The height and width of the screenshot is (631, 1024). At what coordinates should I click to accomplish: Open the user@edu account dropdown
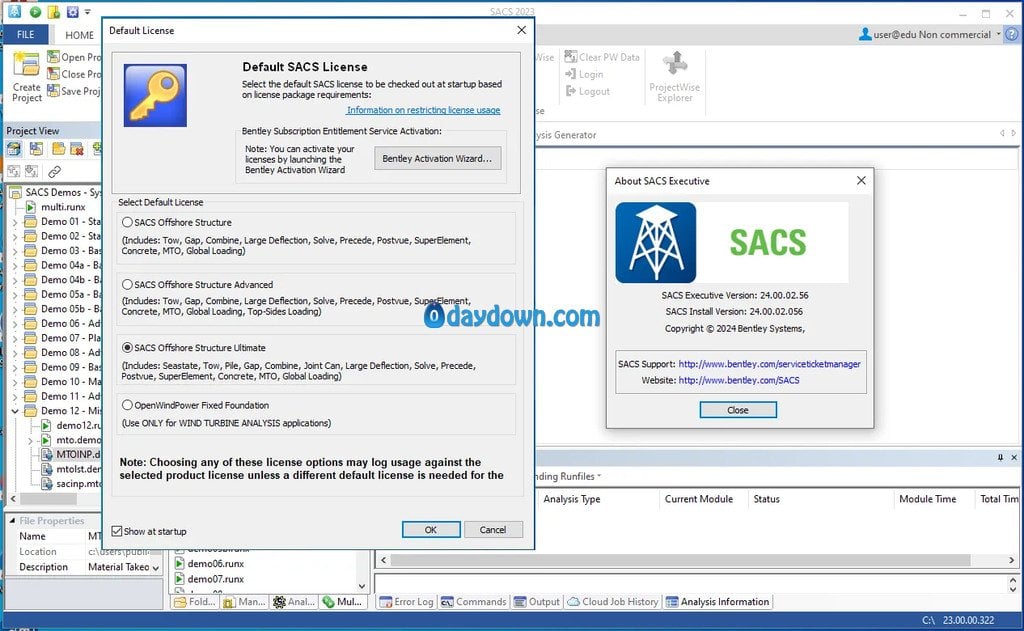(998, 34)
